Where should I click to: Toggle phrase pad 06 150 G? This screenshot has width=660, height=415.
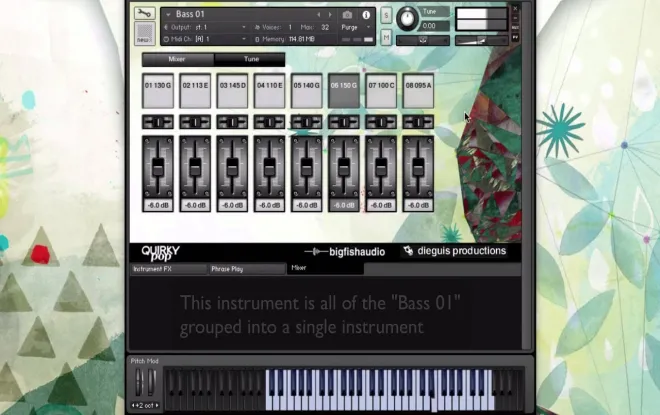coord(343,91)
